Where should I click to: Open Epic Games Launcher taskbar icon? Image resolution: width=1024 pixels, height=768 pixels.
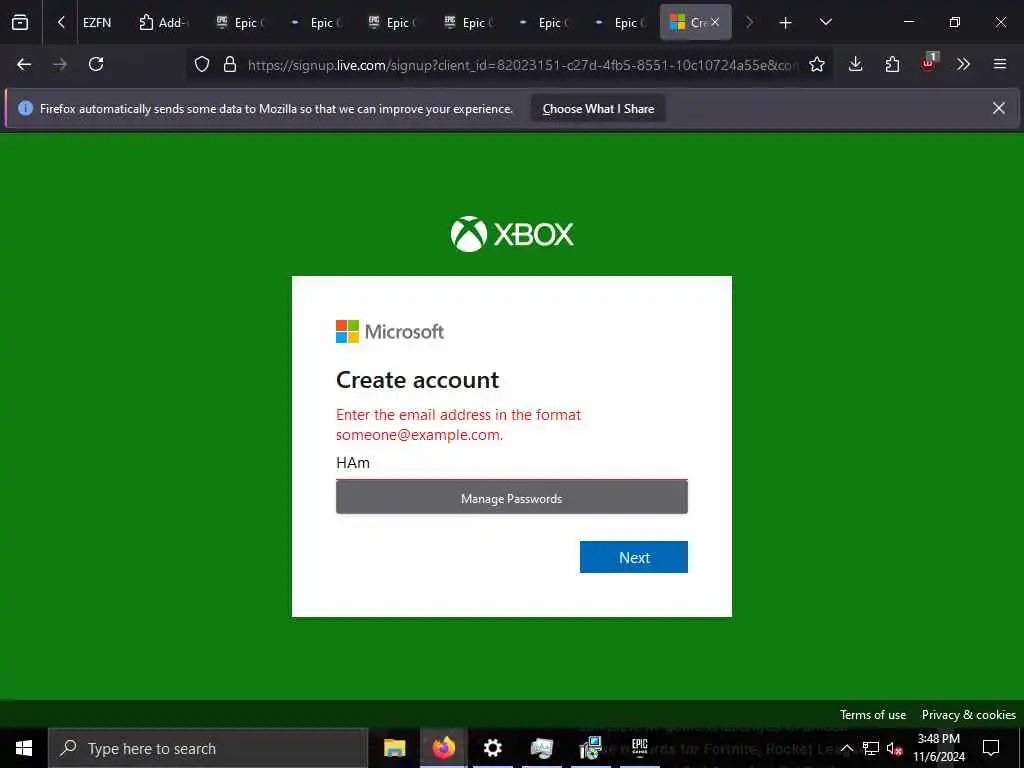point(639,748)
